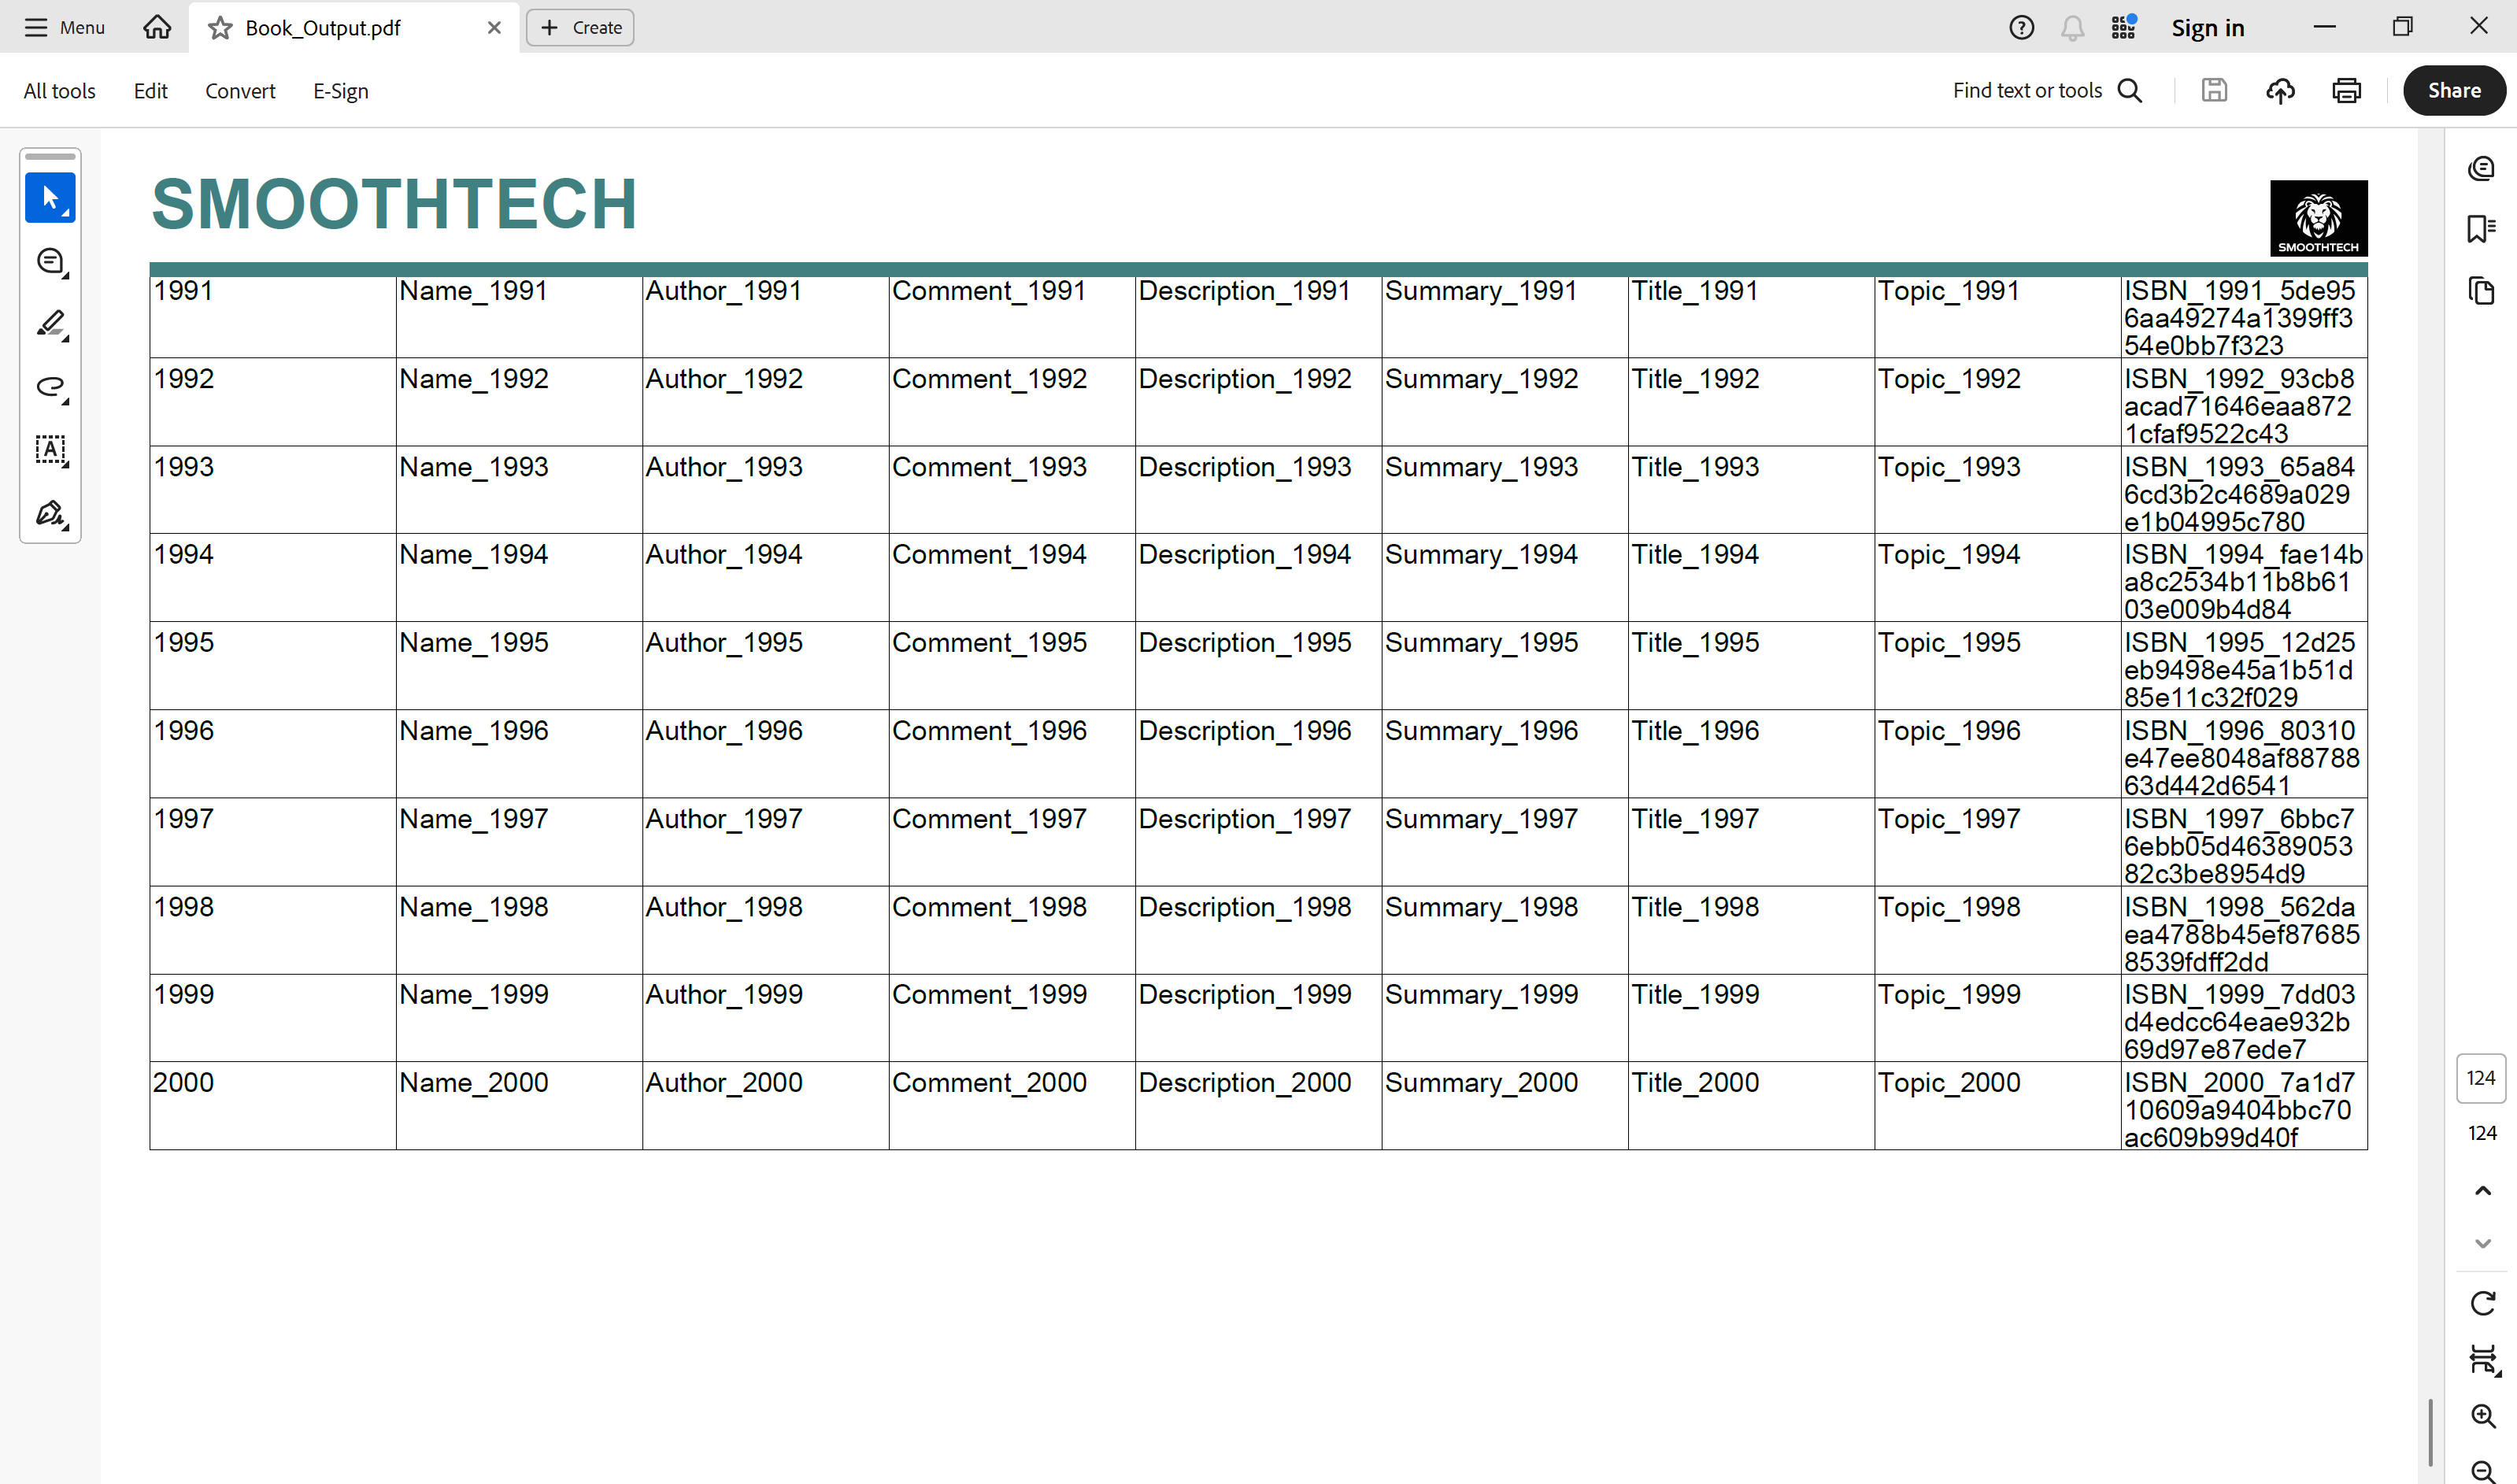Open the hamburger Menu
2517x1484 pixels.
coord(64,28)
